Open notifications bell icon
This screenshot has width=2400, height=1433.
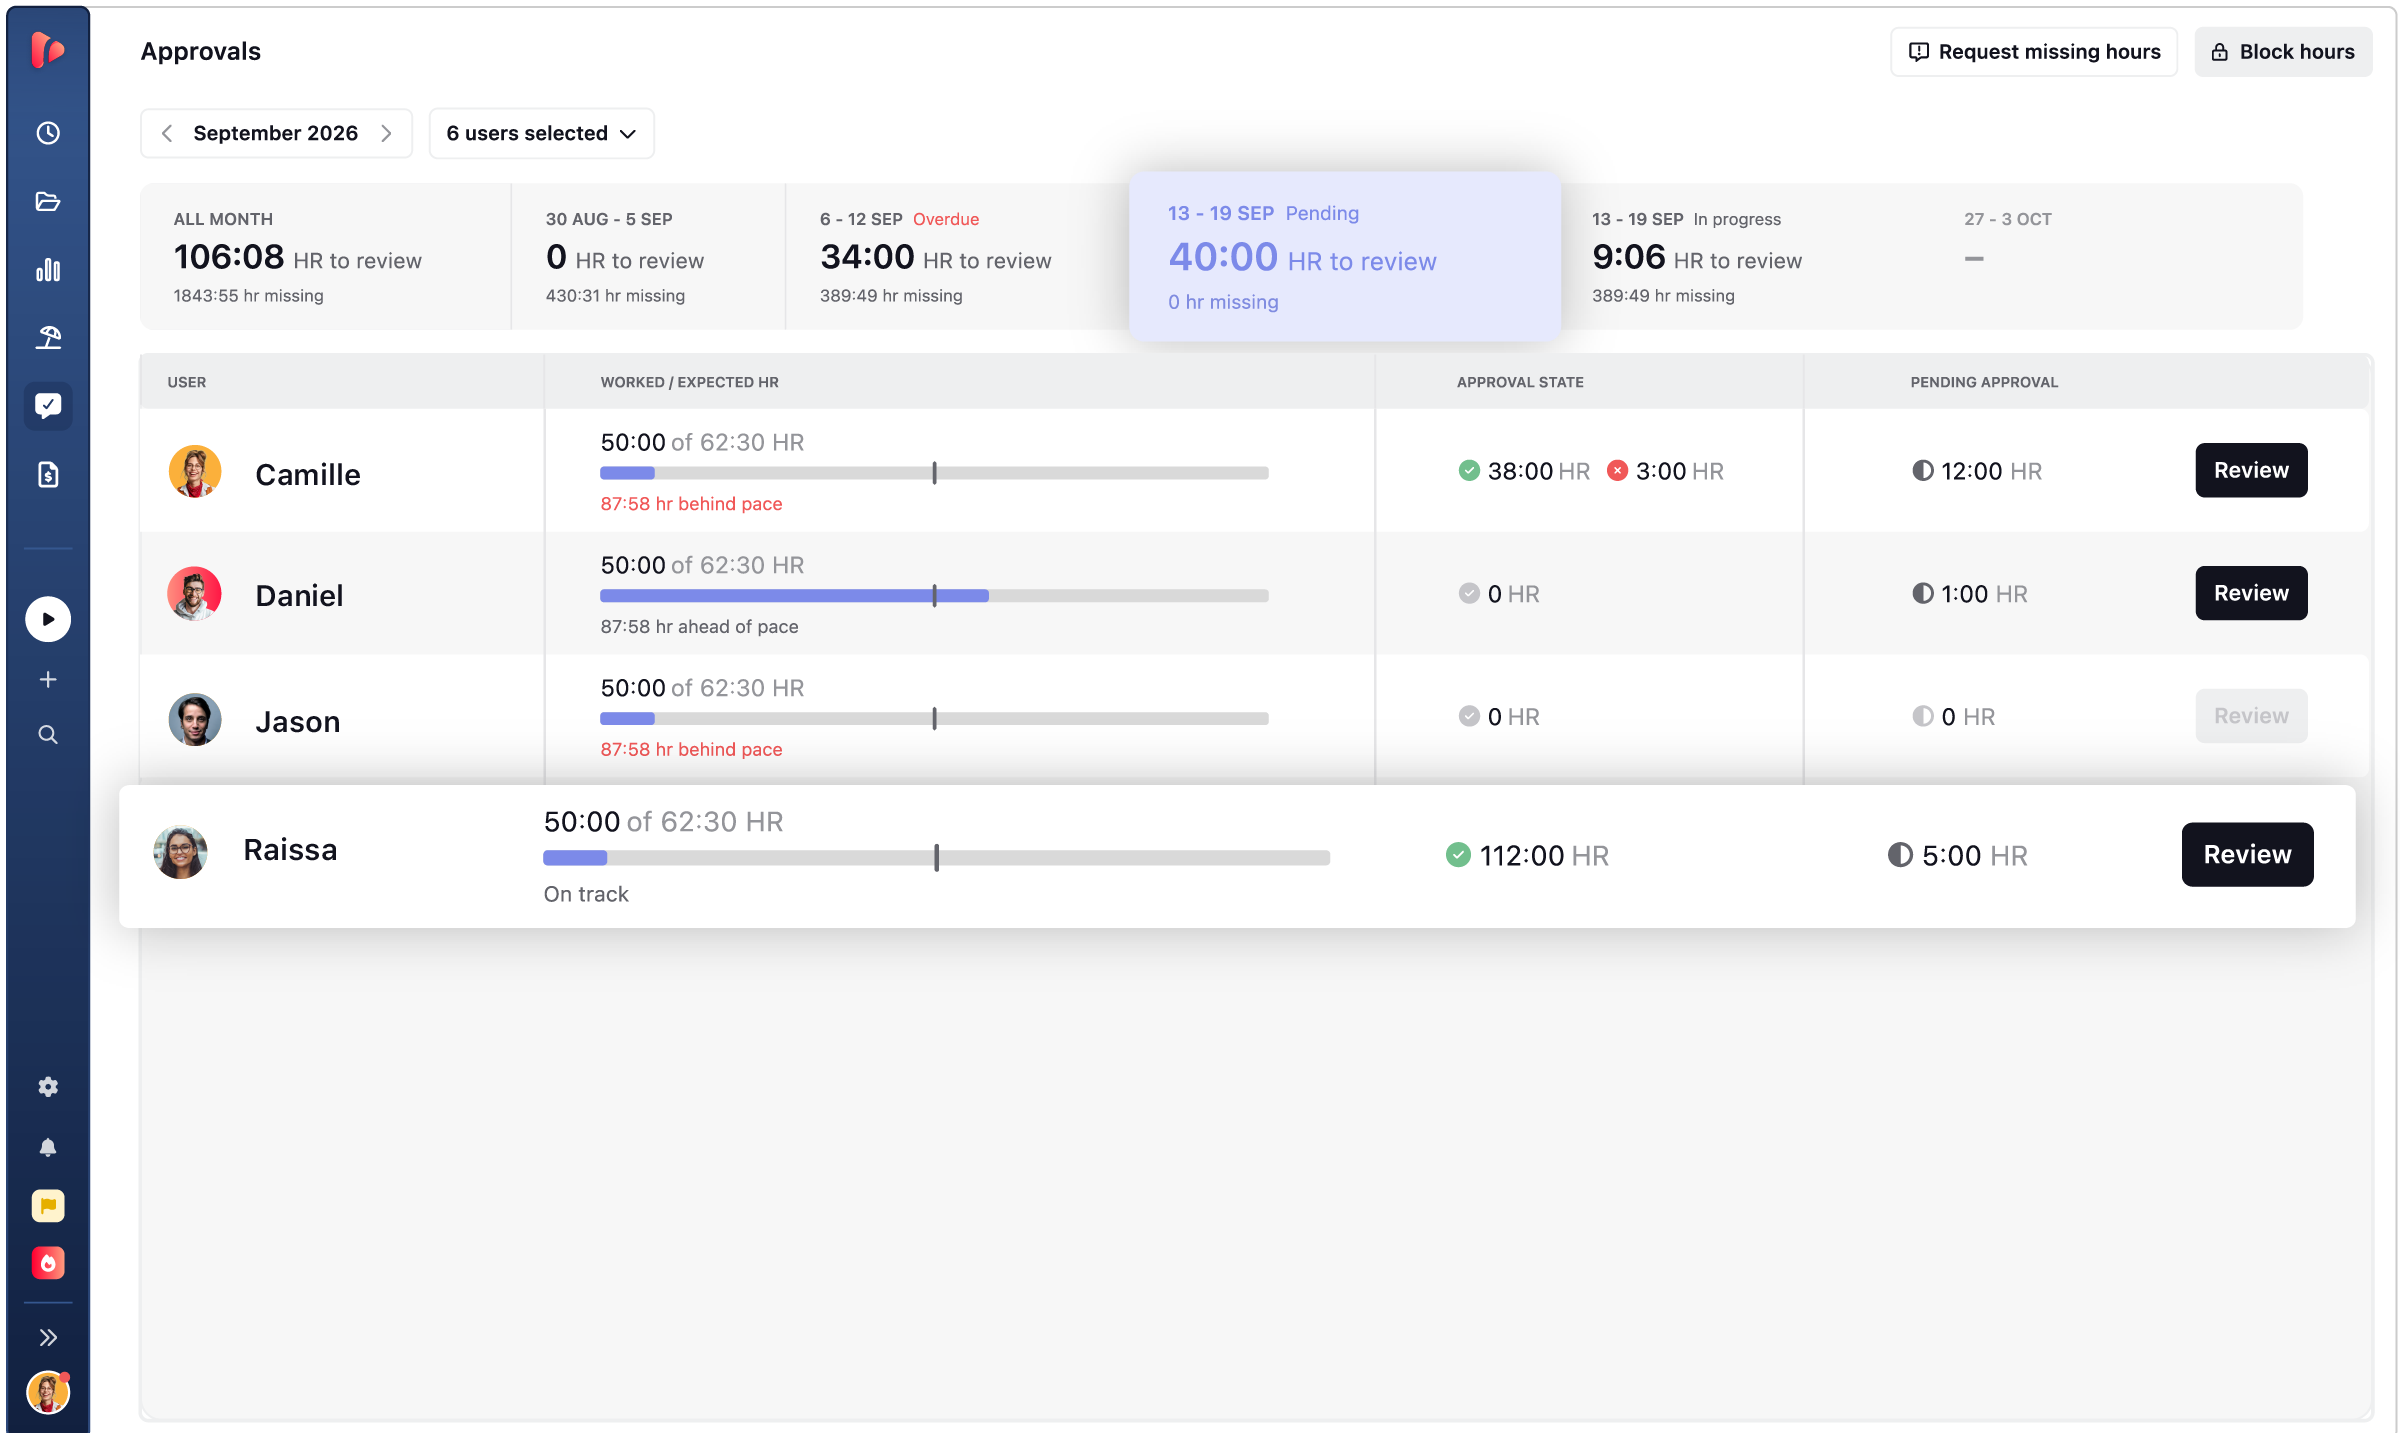[48, 1147]
